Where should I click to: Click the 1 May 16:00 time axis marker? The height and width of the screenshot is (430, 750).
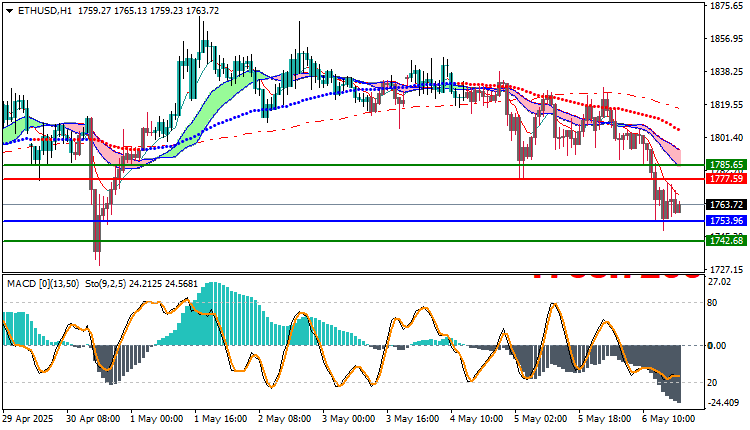(221, 419)
